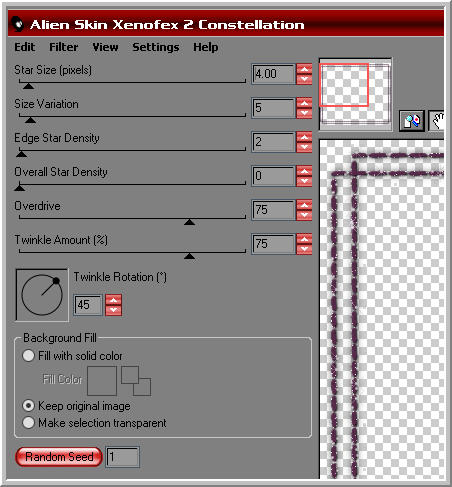452x487 pixels.
Task: Click the Fill Color swatch box
Action: pos(102,381)
